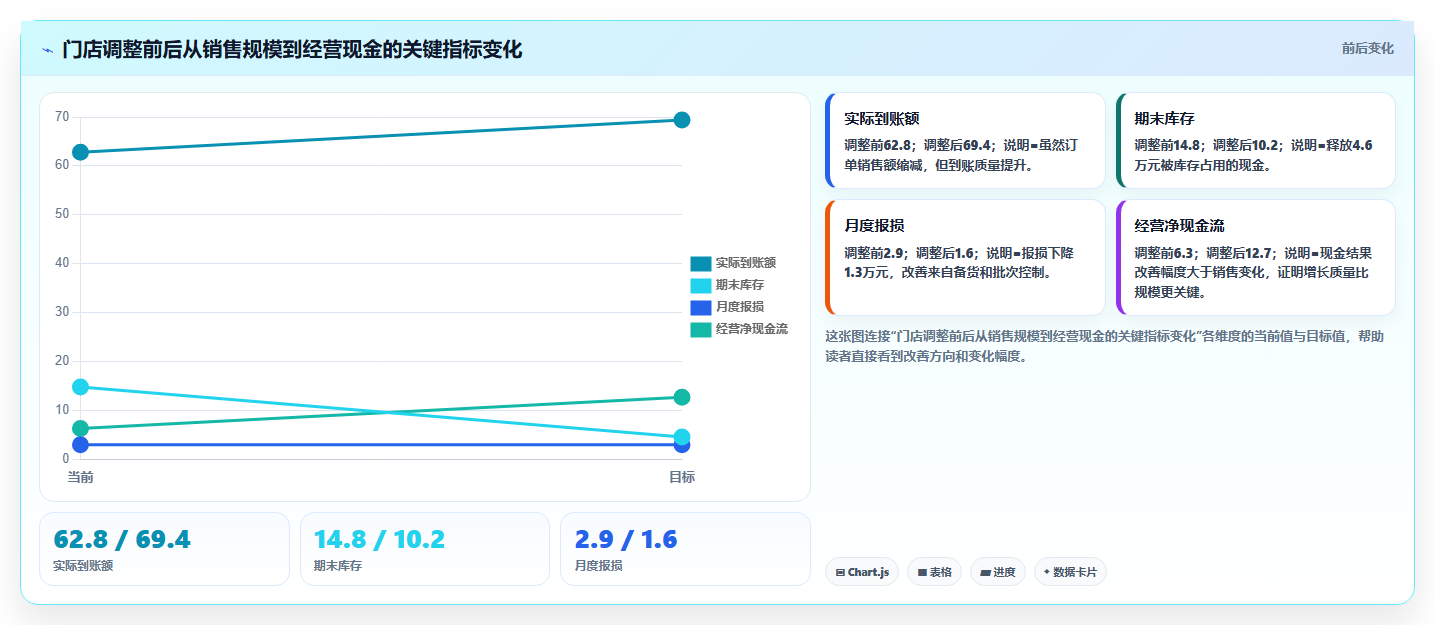Select the 62.8 / 69.4 stat card
Image resolution: width=1435 pixels, height=625 pixels.
pyautogui.click(x=164, y=549)
